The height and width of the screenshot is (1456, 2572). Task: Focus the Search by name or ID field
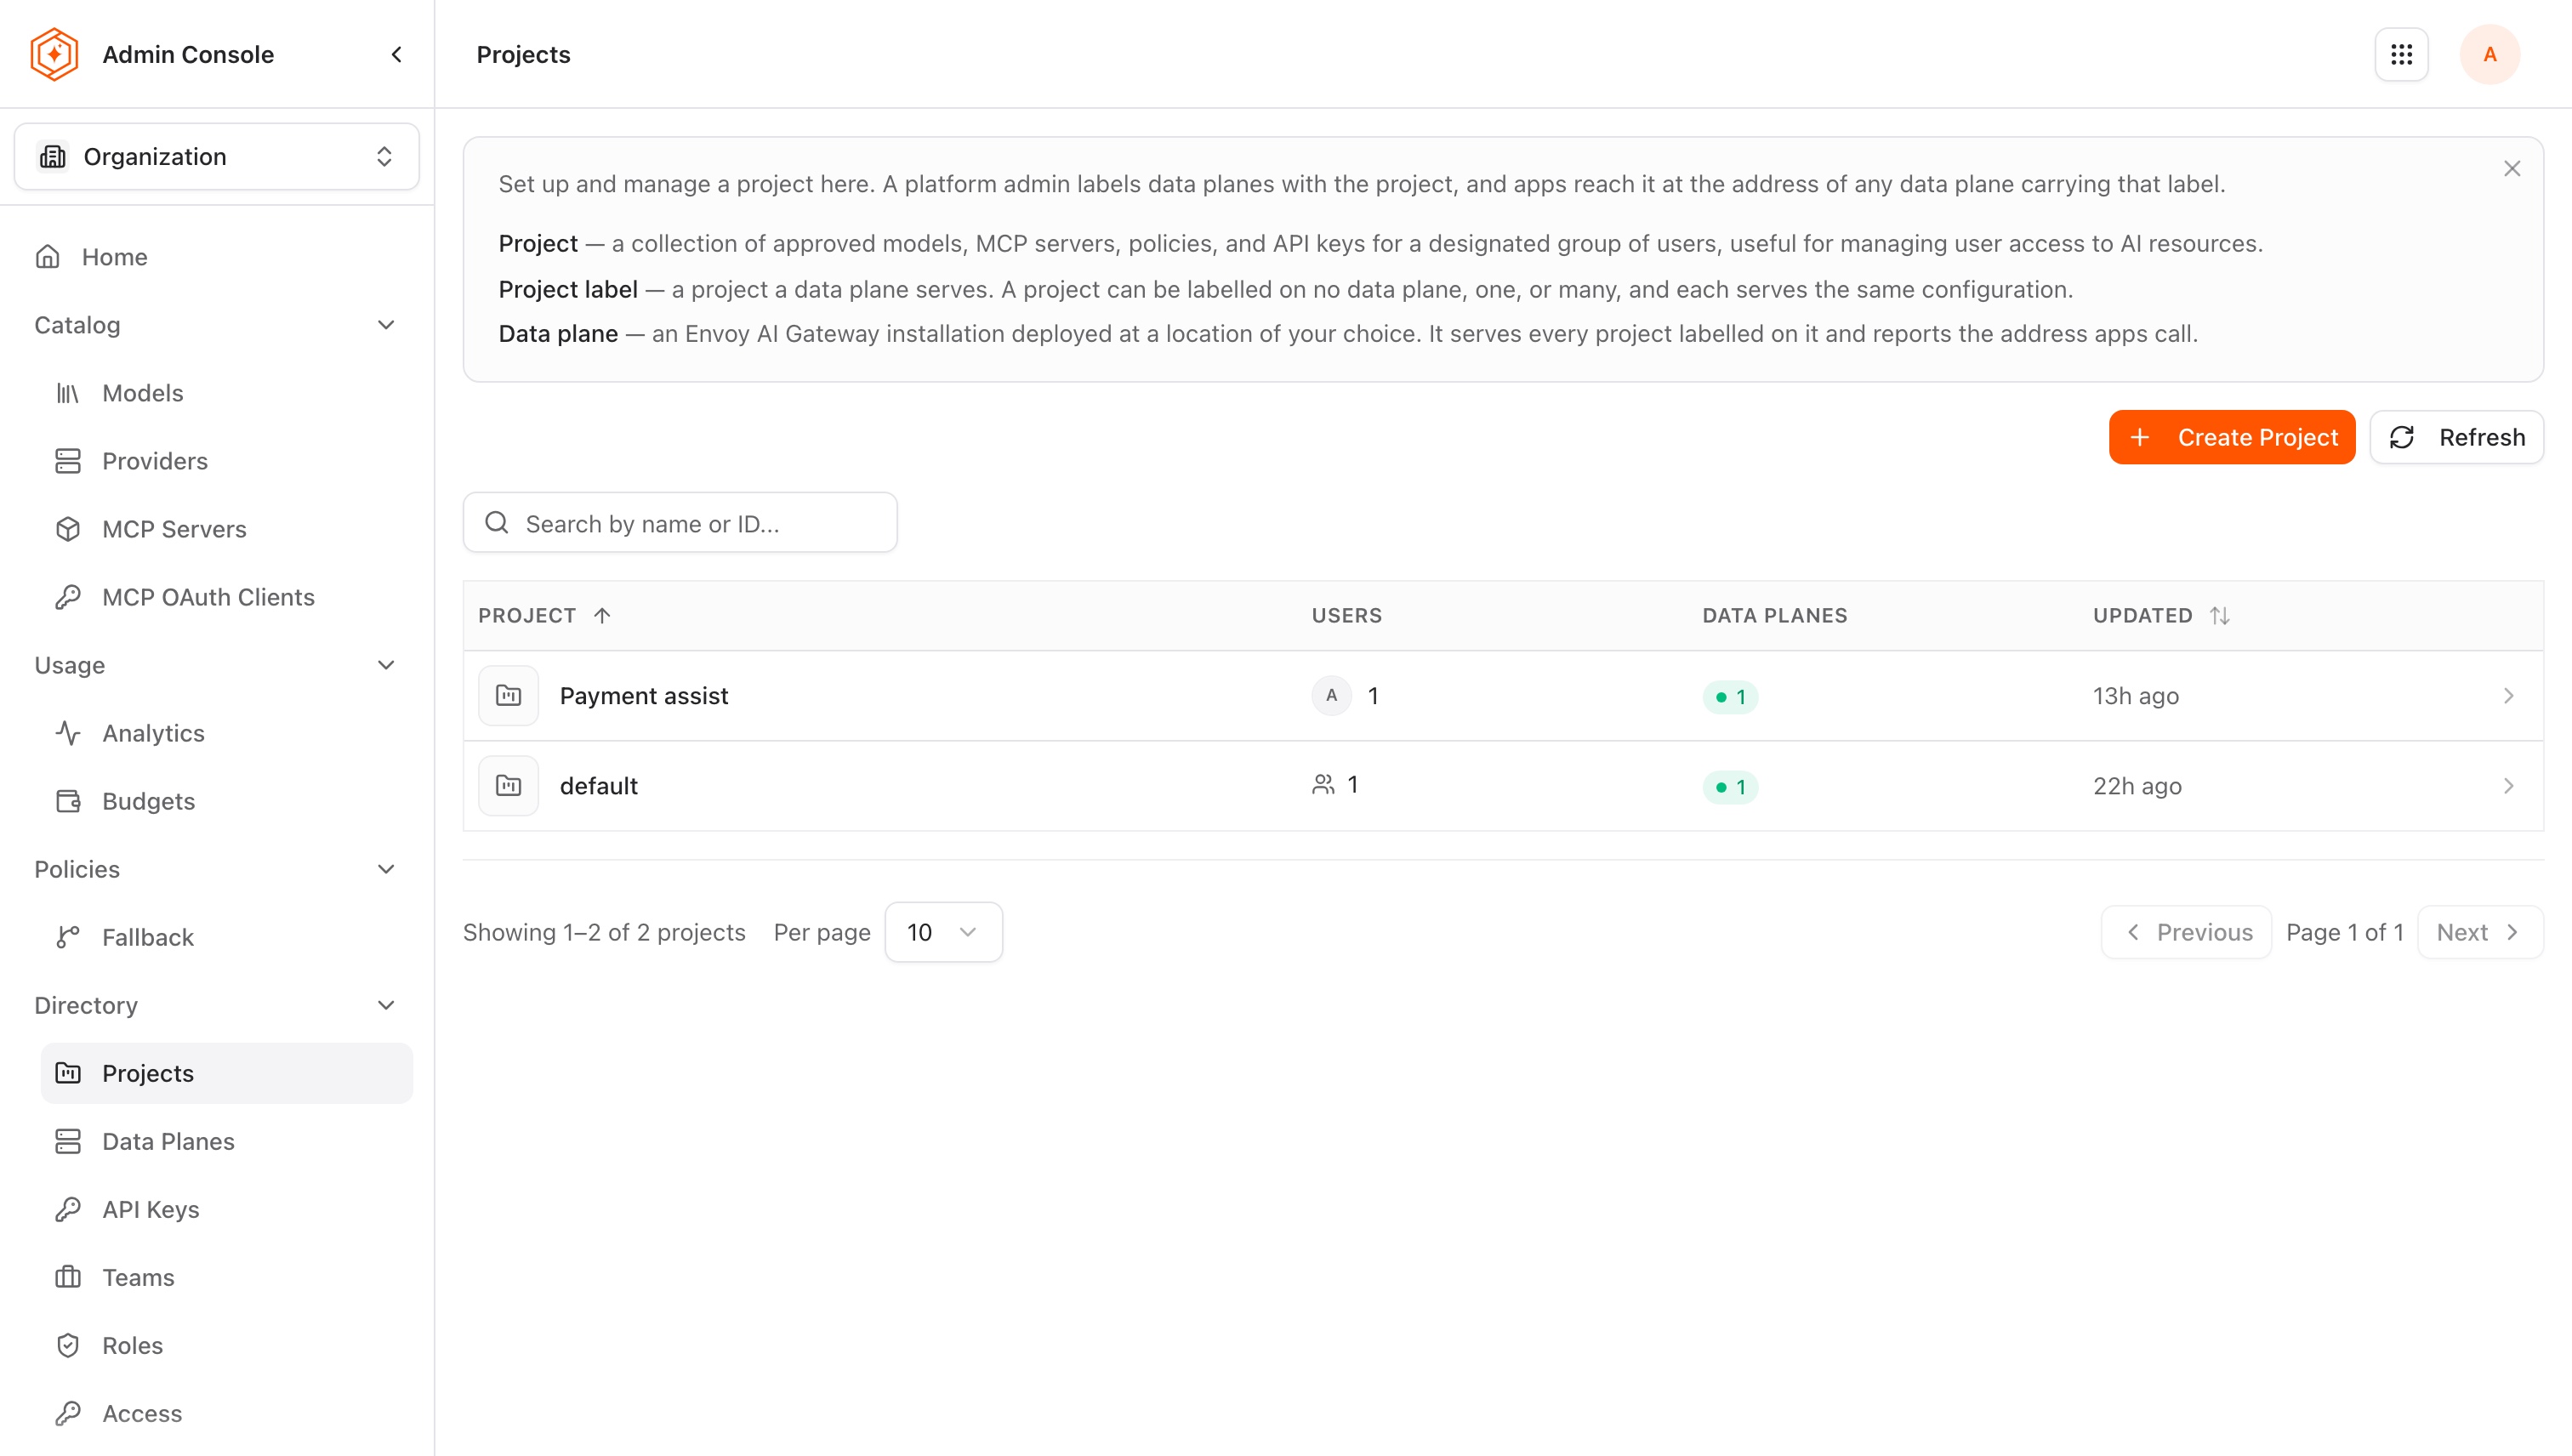pyautogui.click(x=680, y=523)
